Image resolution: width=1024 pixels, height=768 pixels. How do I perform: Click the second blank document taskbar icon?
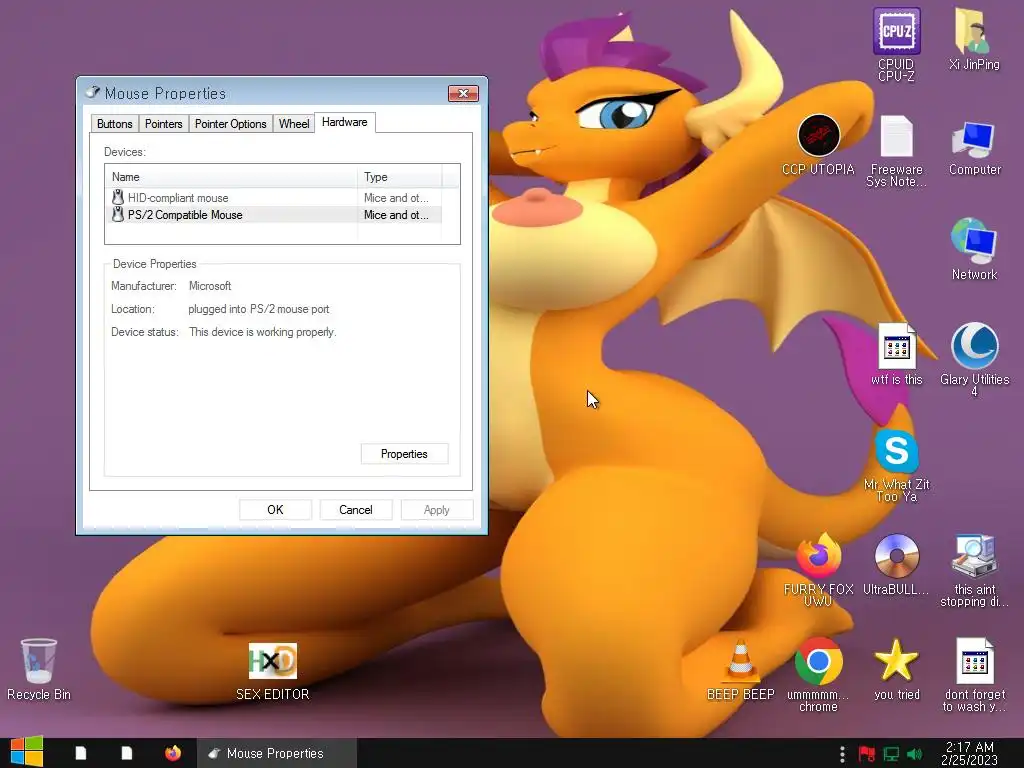(127, 753)
